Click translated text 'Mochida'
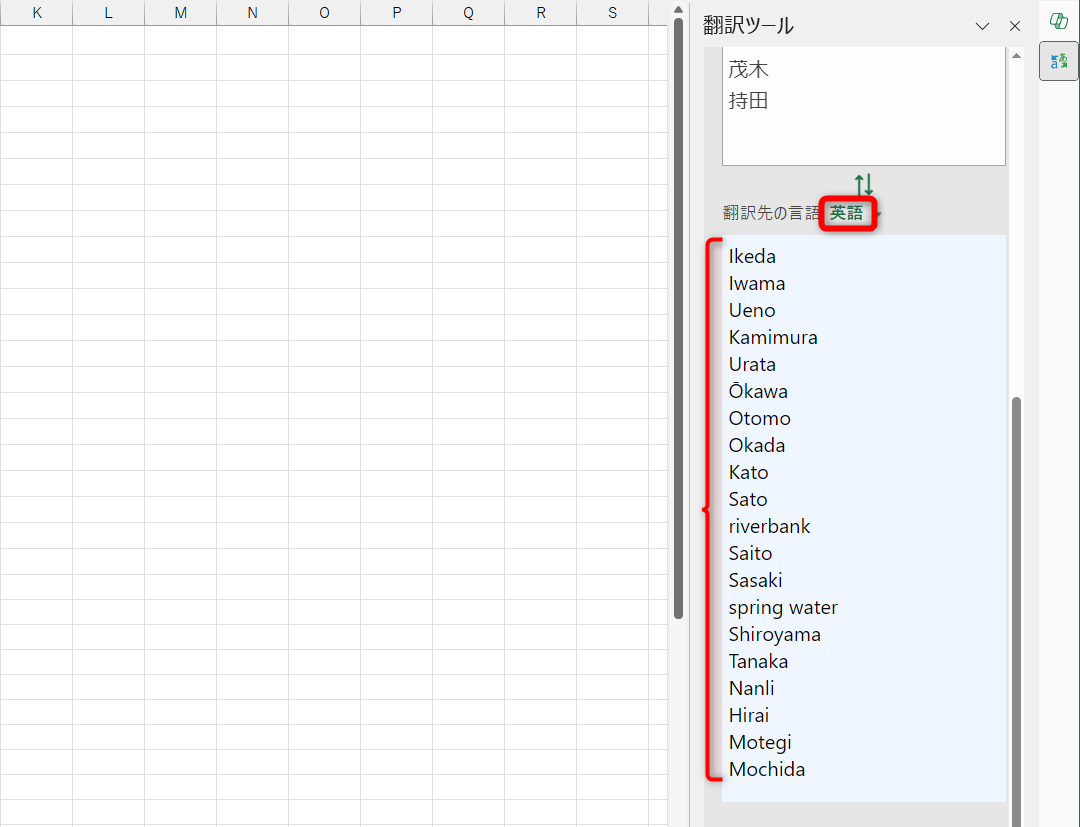The height and width of the screenshot is (827, 1080). tap(767, 769)
